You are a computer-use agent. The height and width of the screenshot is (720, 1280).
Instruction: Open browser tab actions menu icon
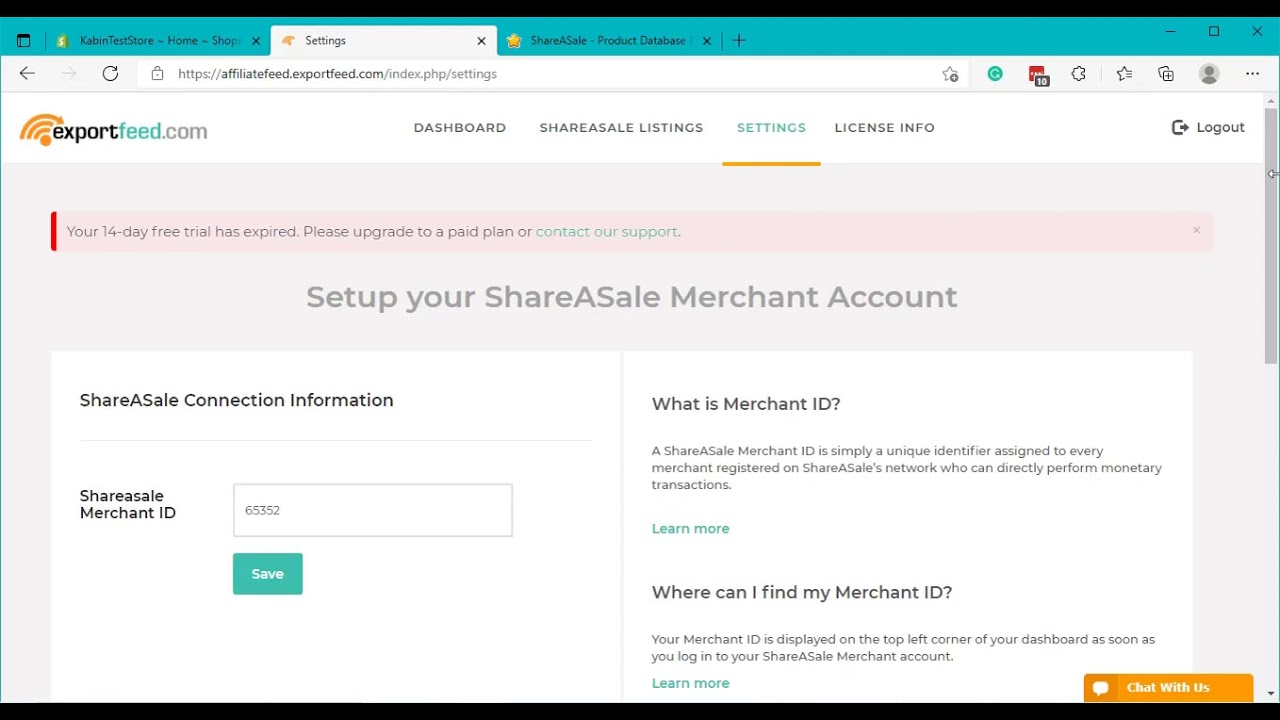(24, 41)
